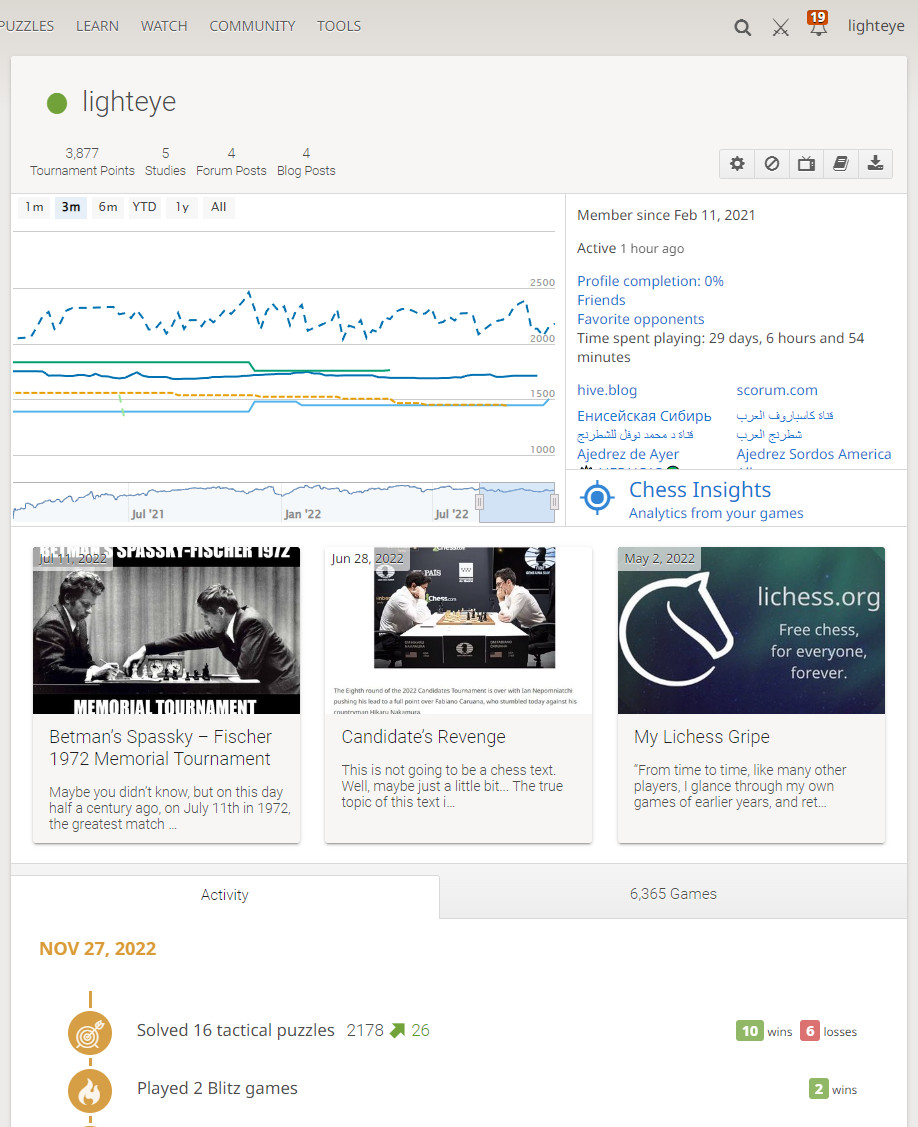
Task: Open My Lichess Gripe blog thumbnail
Action: [x=751, y=630]
